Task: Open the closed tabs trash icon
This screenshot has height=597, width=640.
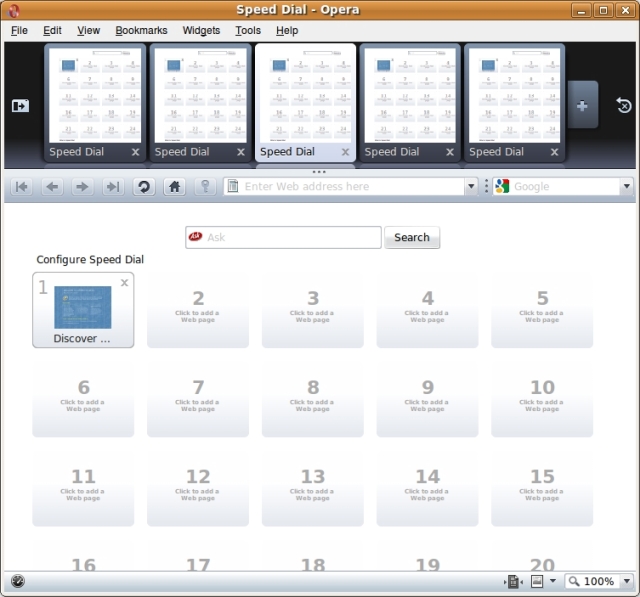Action: [x=624, y=105]
